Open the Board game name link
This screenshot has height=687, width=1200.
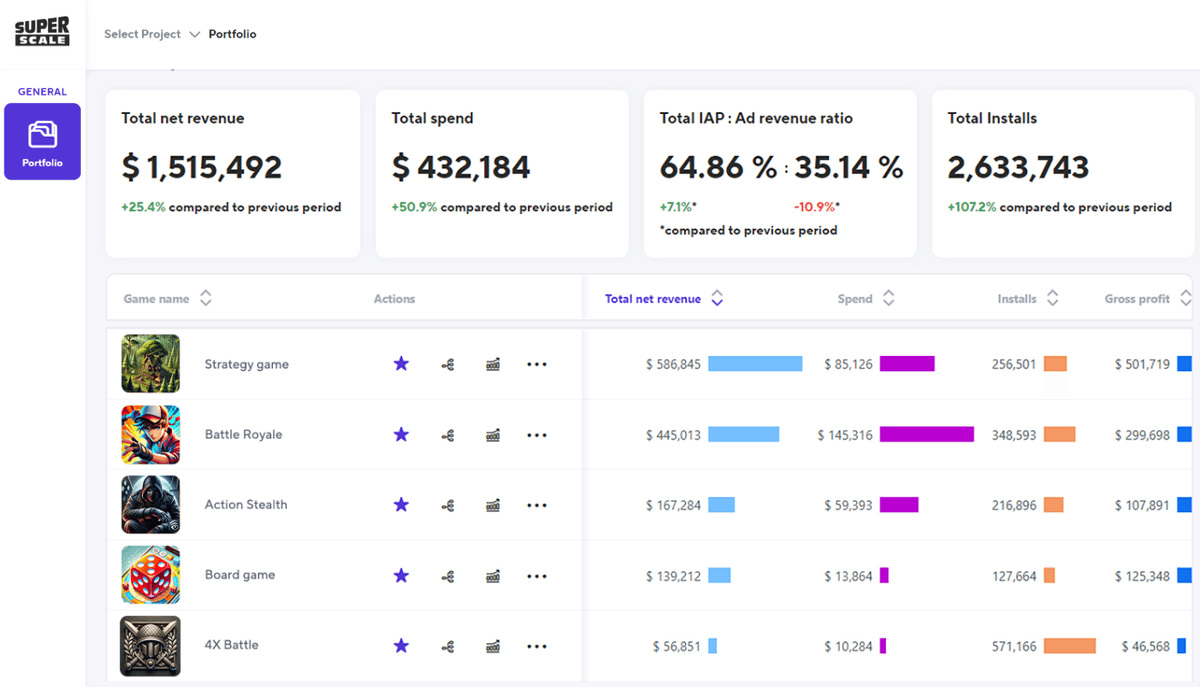(240, 575)
